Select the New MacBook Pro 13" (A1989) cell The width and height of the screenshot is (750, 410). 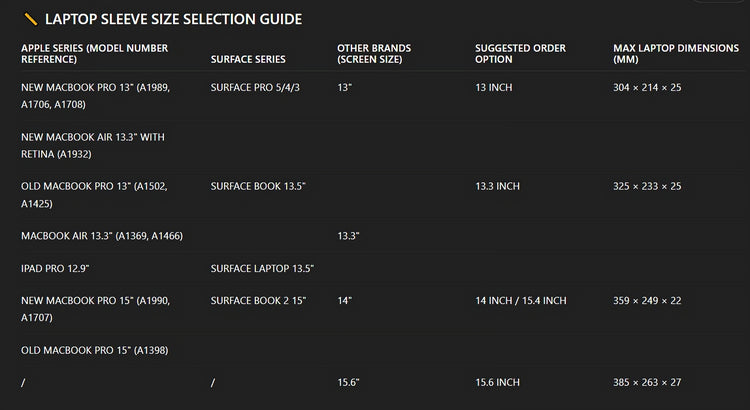coord(95,96)
